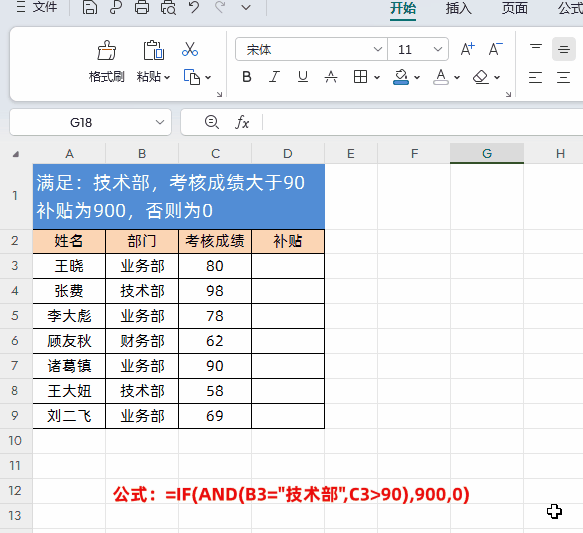Click the zoom magnifier icon in formula bar
Image resolution: width=583 pixels, height=533 pixels.
(x=212, y=122)
